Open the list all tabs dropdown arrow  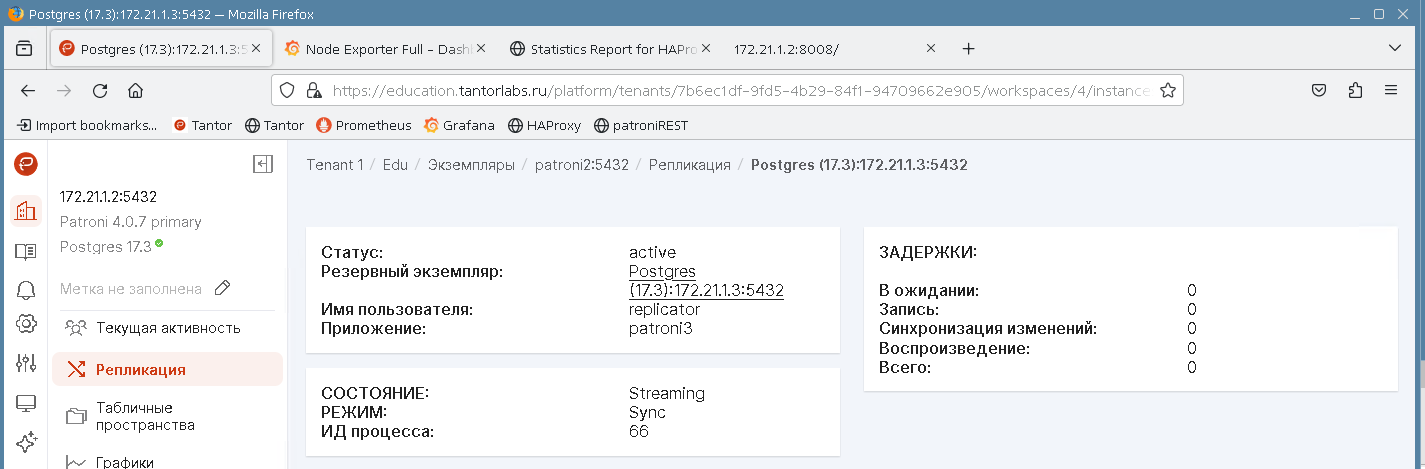(1395, 49)
